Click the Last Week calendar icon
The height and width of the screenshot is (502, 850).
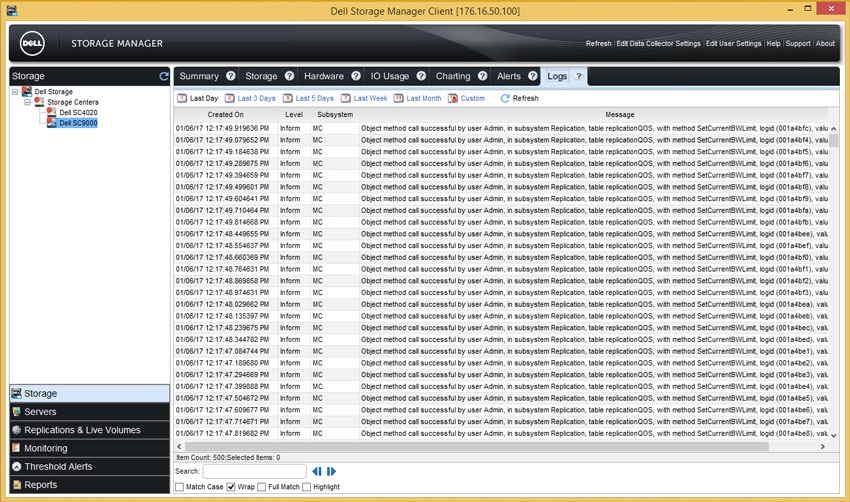[346, 98]
